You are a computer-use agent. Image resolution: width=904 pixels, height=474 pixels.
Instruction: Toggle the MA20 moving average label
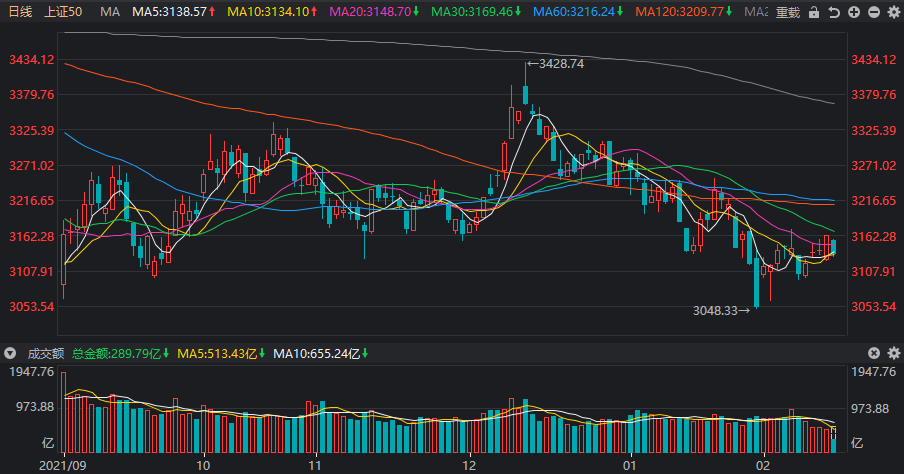374,12
